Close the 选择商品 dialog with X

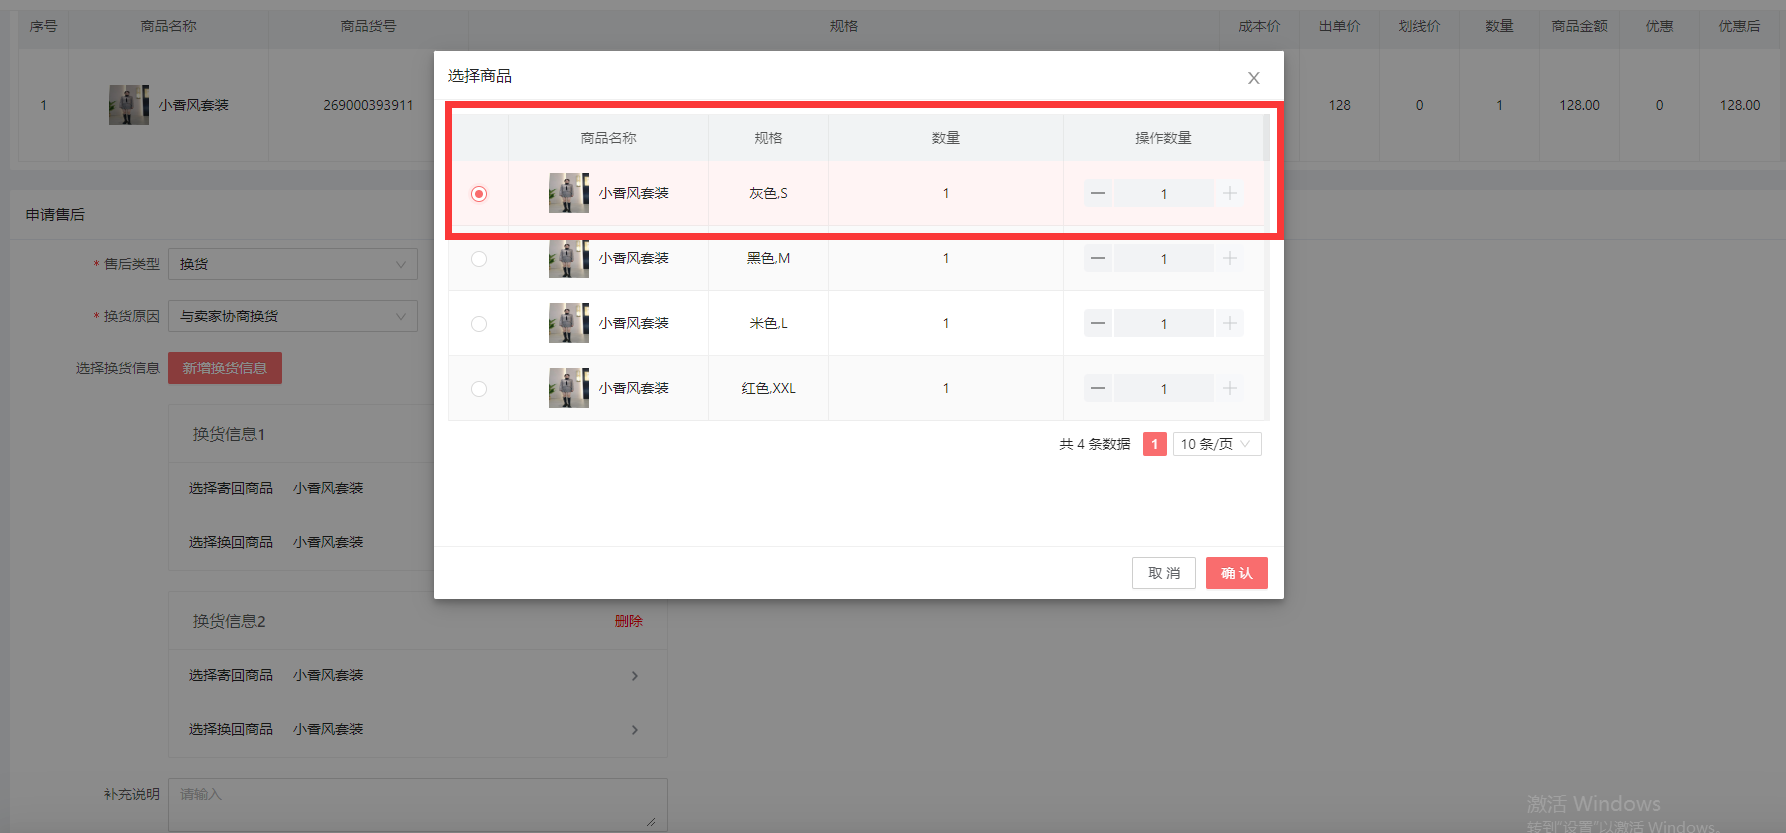(x=1253, y=78)
